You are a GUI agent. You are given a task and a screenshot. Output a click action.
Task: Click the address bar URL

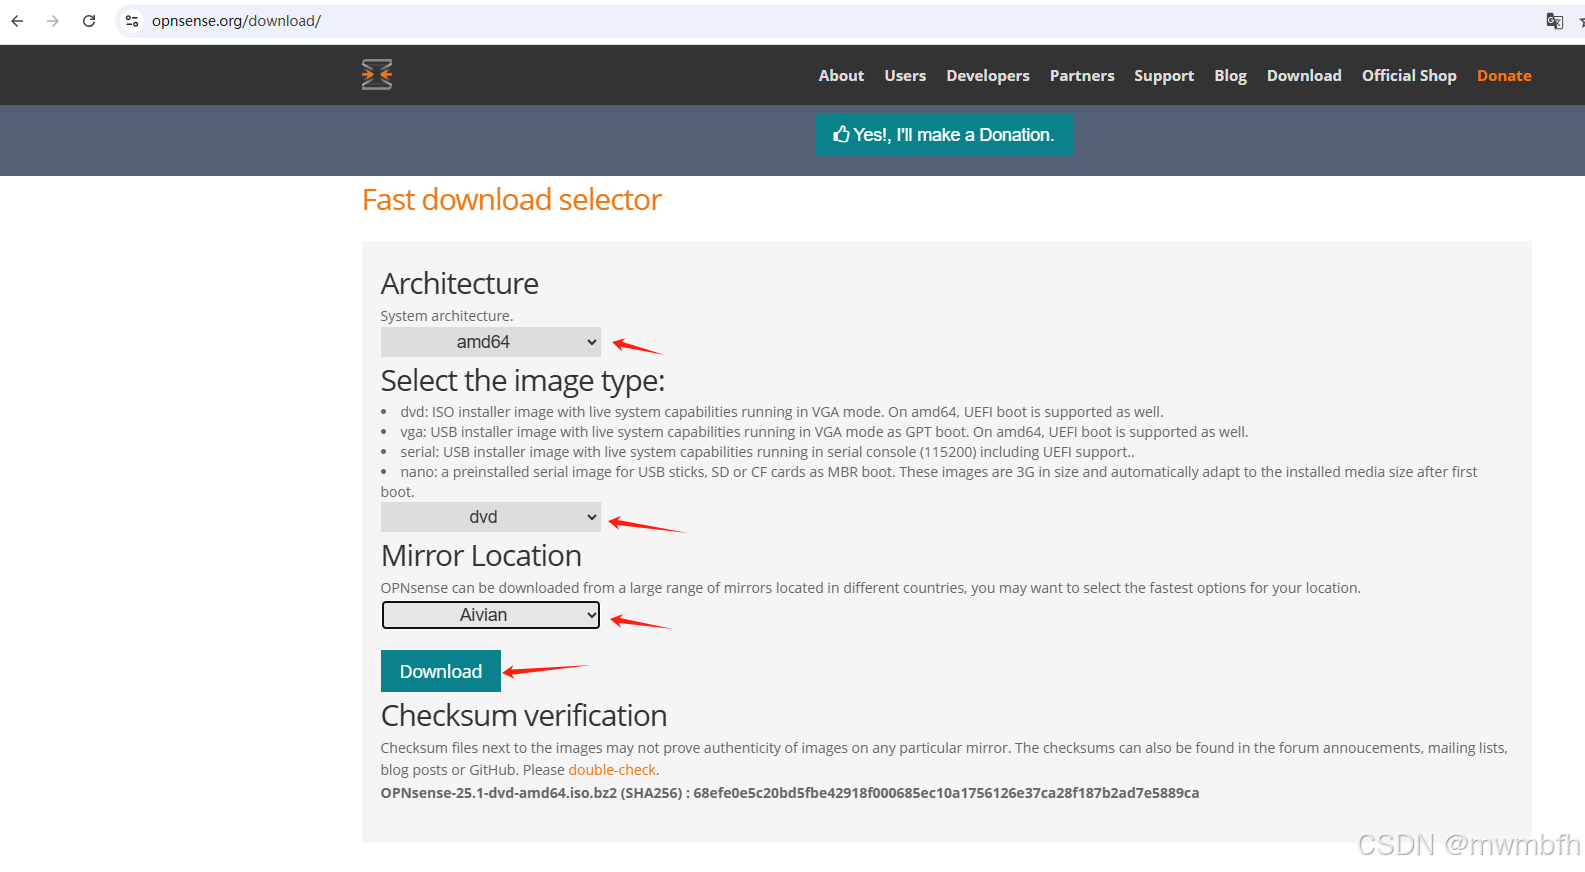(236, 21)
